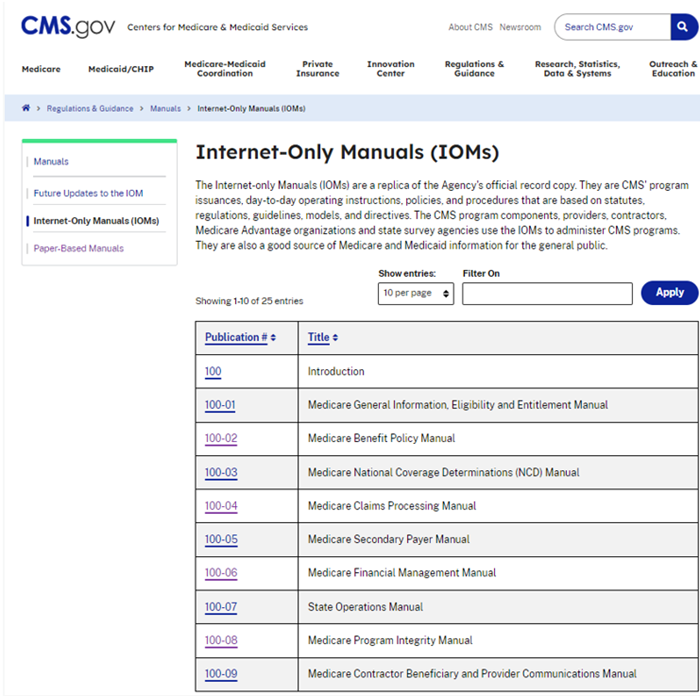Click the Manuals breadcrumb link
Viewport: 700px width, 696px height.
pos(165,108)
